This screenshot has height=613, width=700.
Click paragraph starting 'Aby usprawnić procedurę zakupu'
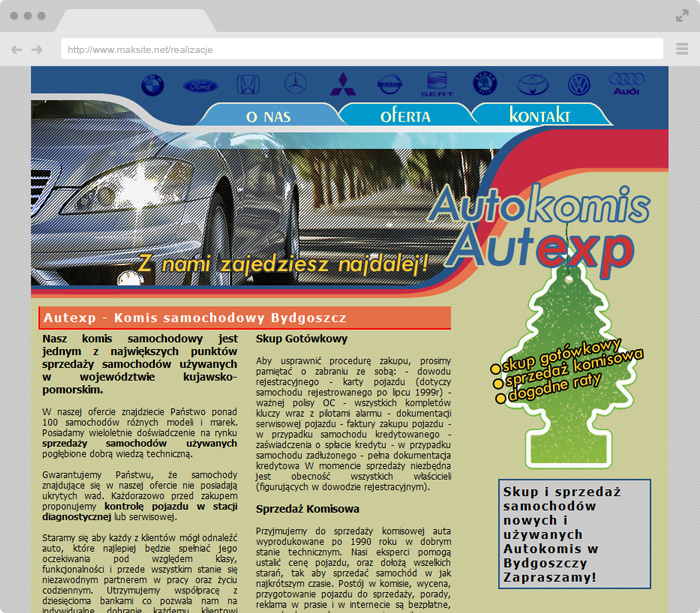354,424
